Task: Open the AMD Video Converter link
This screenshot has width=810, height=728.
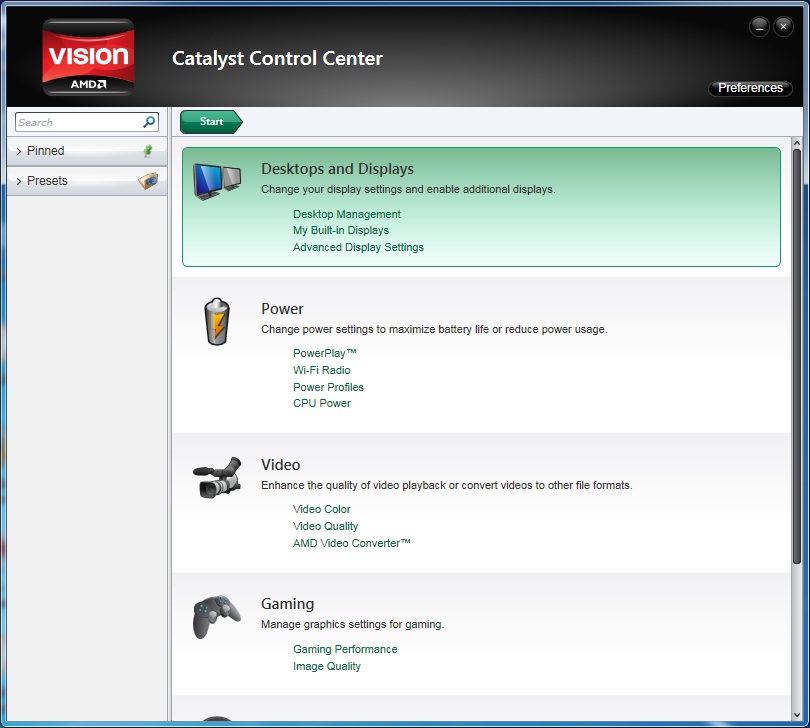Action: tap(351, 543)
